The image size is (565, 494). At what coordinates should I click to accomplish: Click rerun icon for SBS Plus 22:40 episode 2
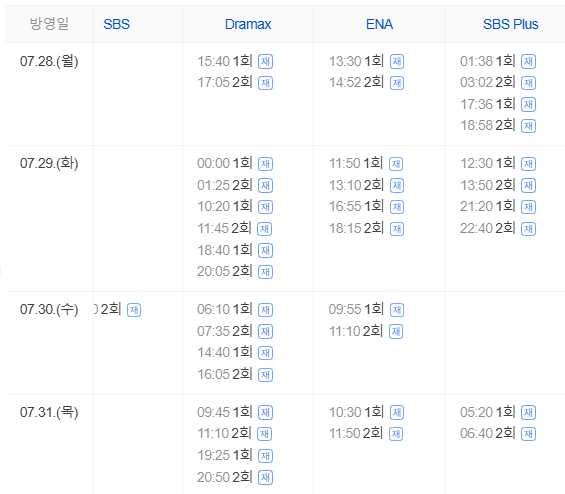tap(528, 229)
